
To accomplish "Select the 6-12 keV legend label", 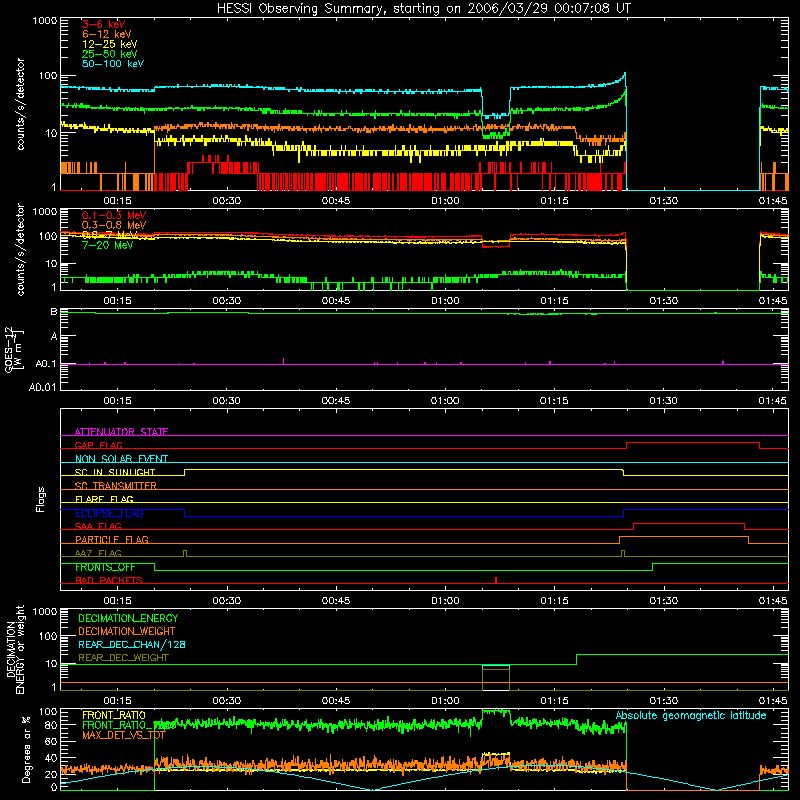I will coord(106,34).
